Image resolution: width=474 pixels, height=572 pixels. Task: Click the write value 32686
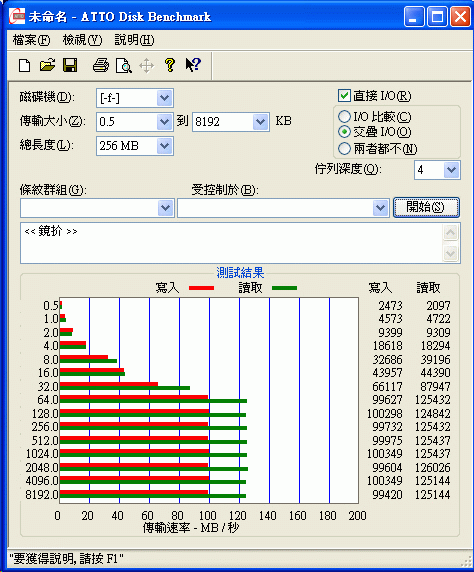pyautogui.click(x=387, y=360)
